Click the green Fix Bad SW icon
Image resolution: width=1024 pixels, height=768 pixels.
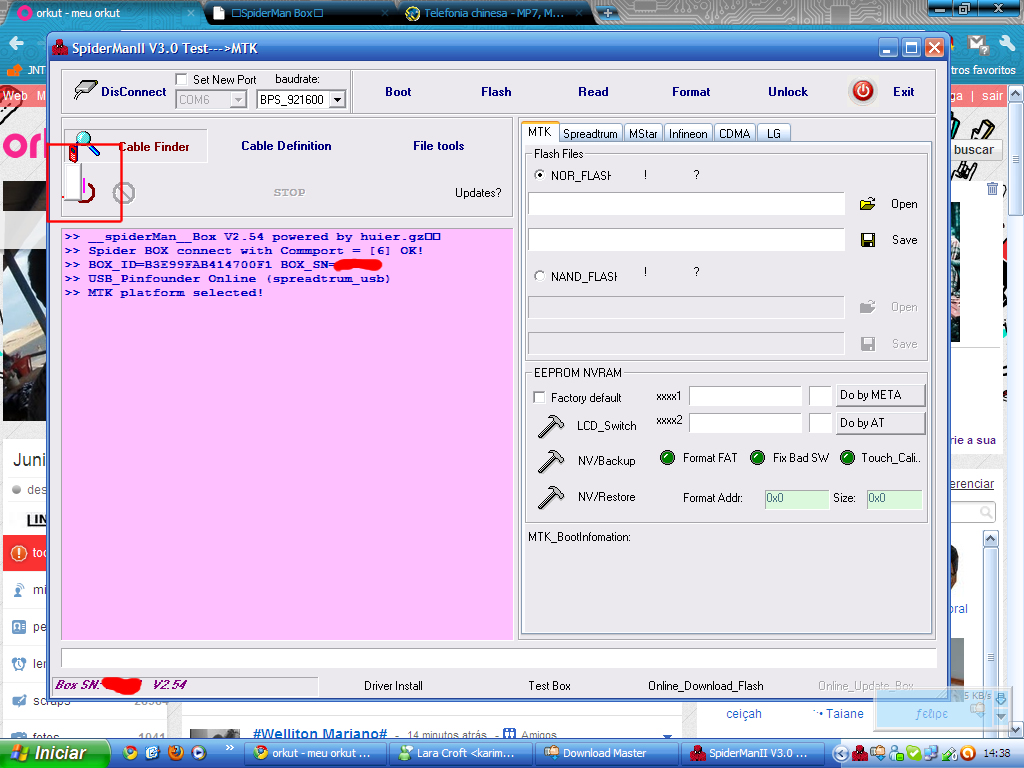point(757,458)
